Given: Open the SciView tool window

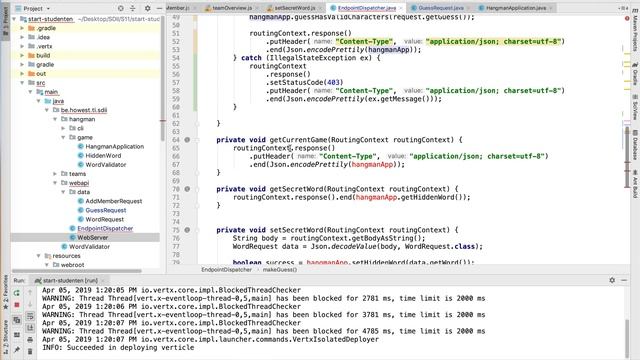Looking at the screenshot, I should [635, 107].
